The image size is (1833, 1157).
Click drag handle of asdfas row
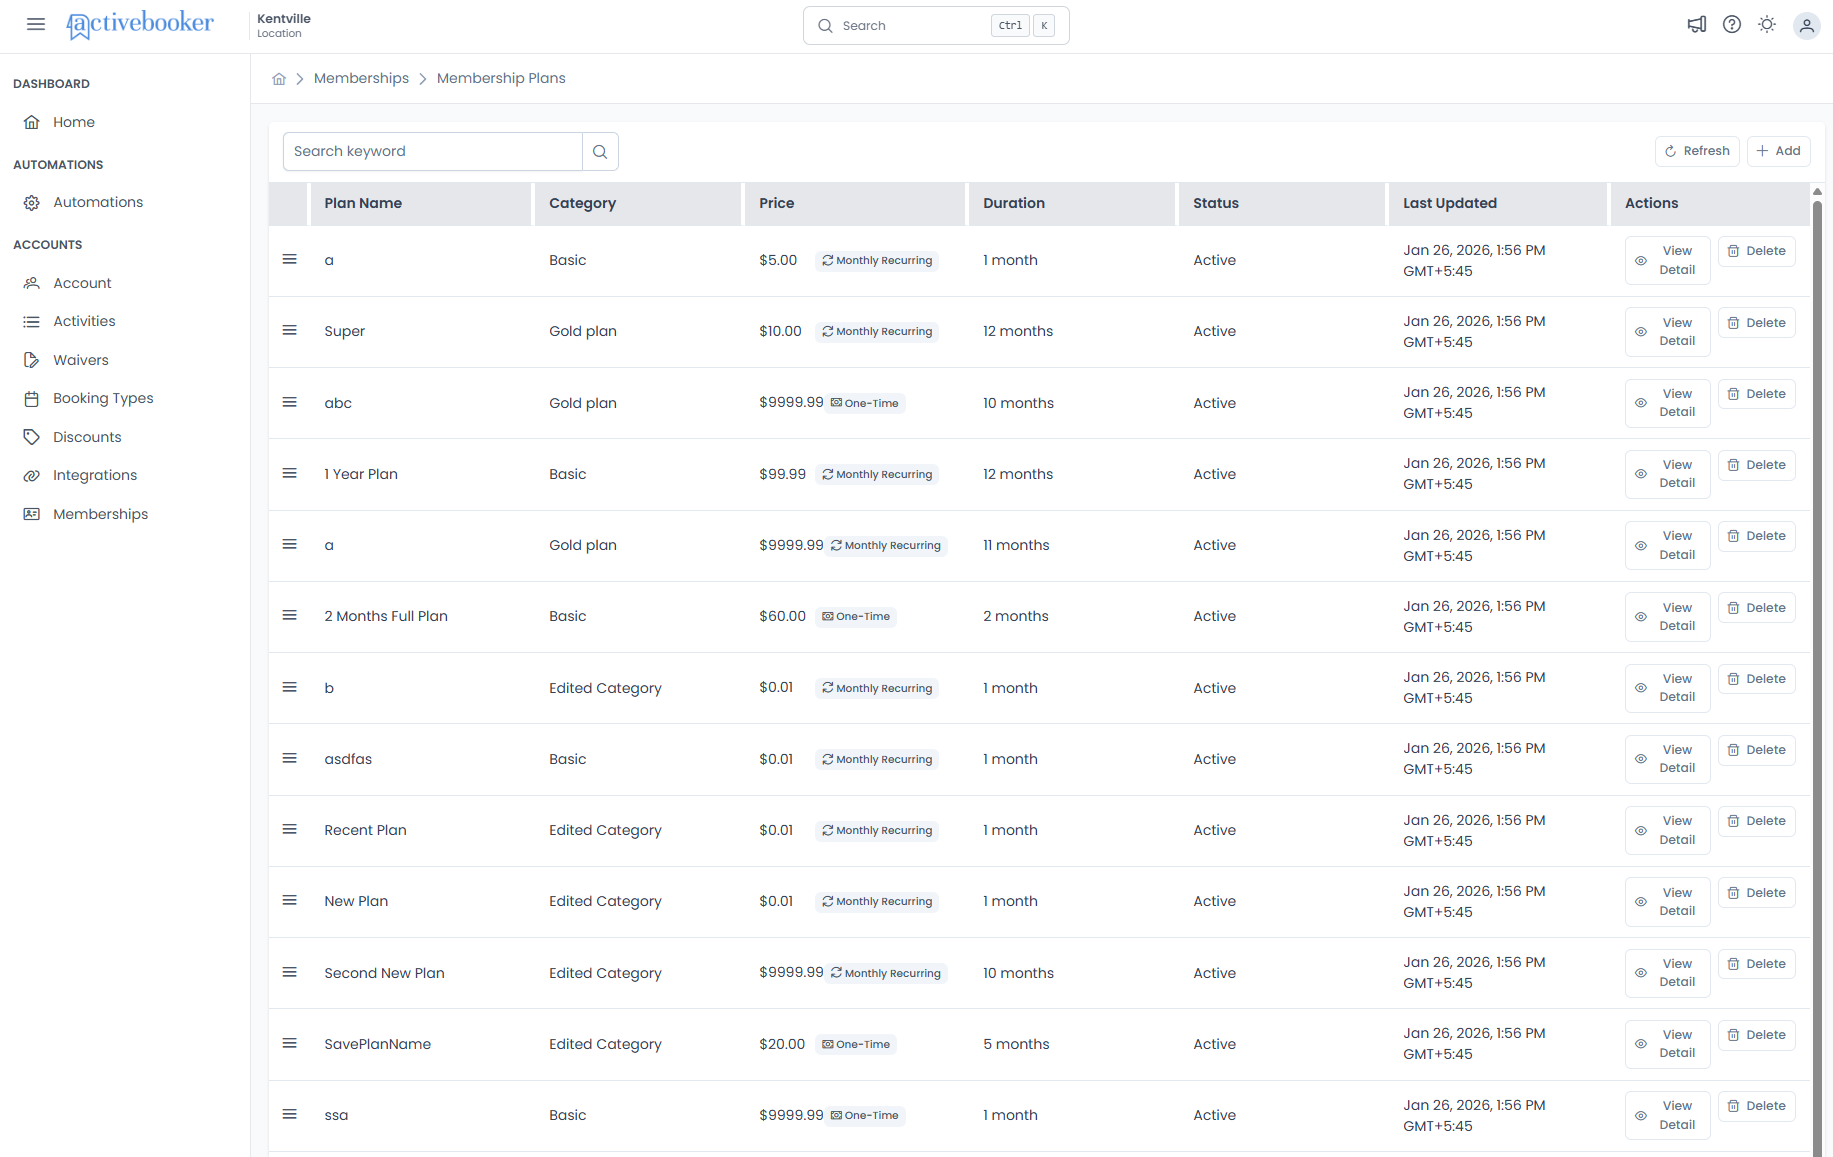click(x=289, y=759)
